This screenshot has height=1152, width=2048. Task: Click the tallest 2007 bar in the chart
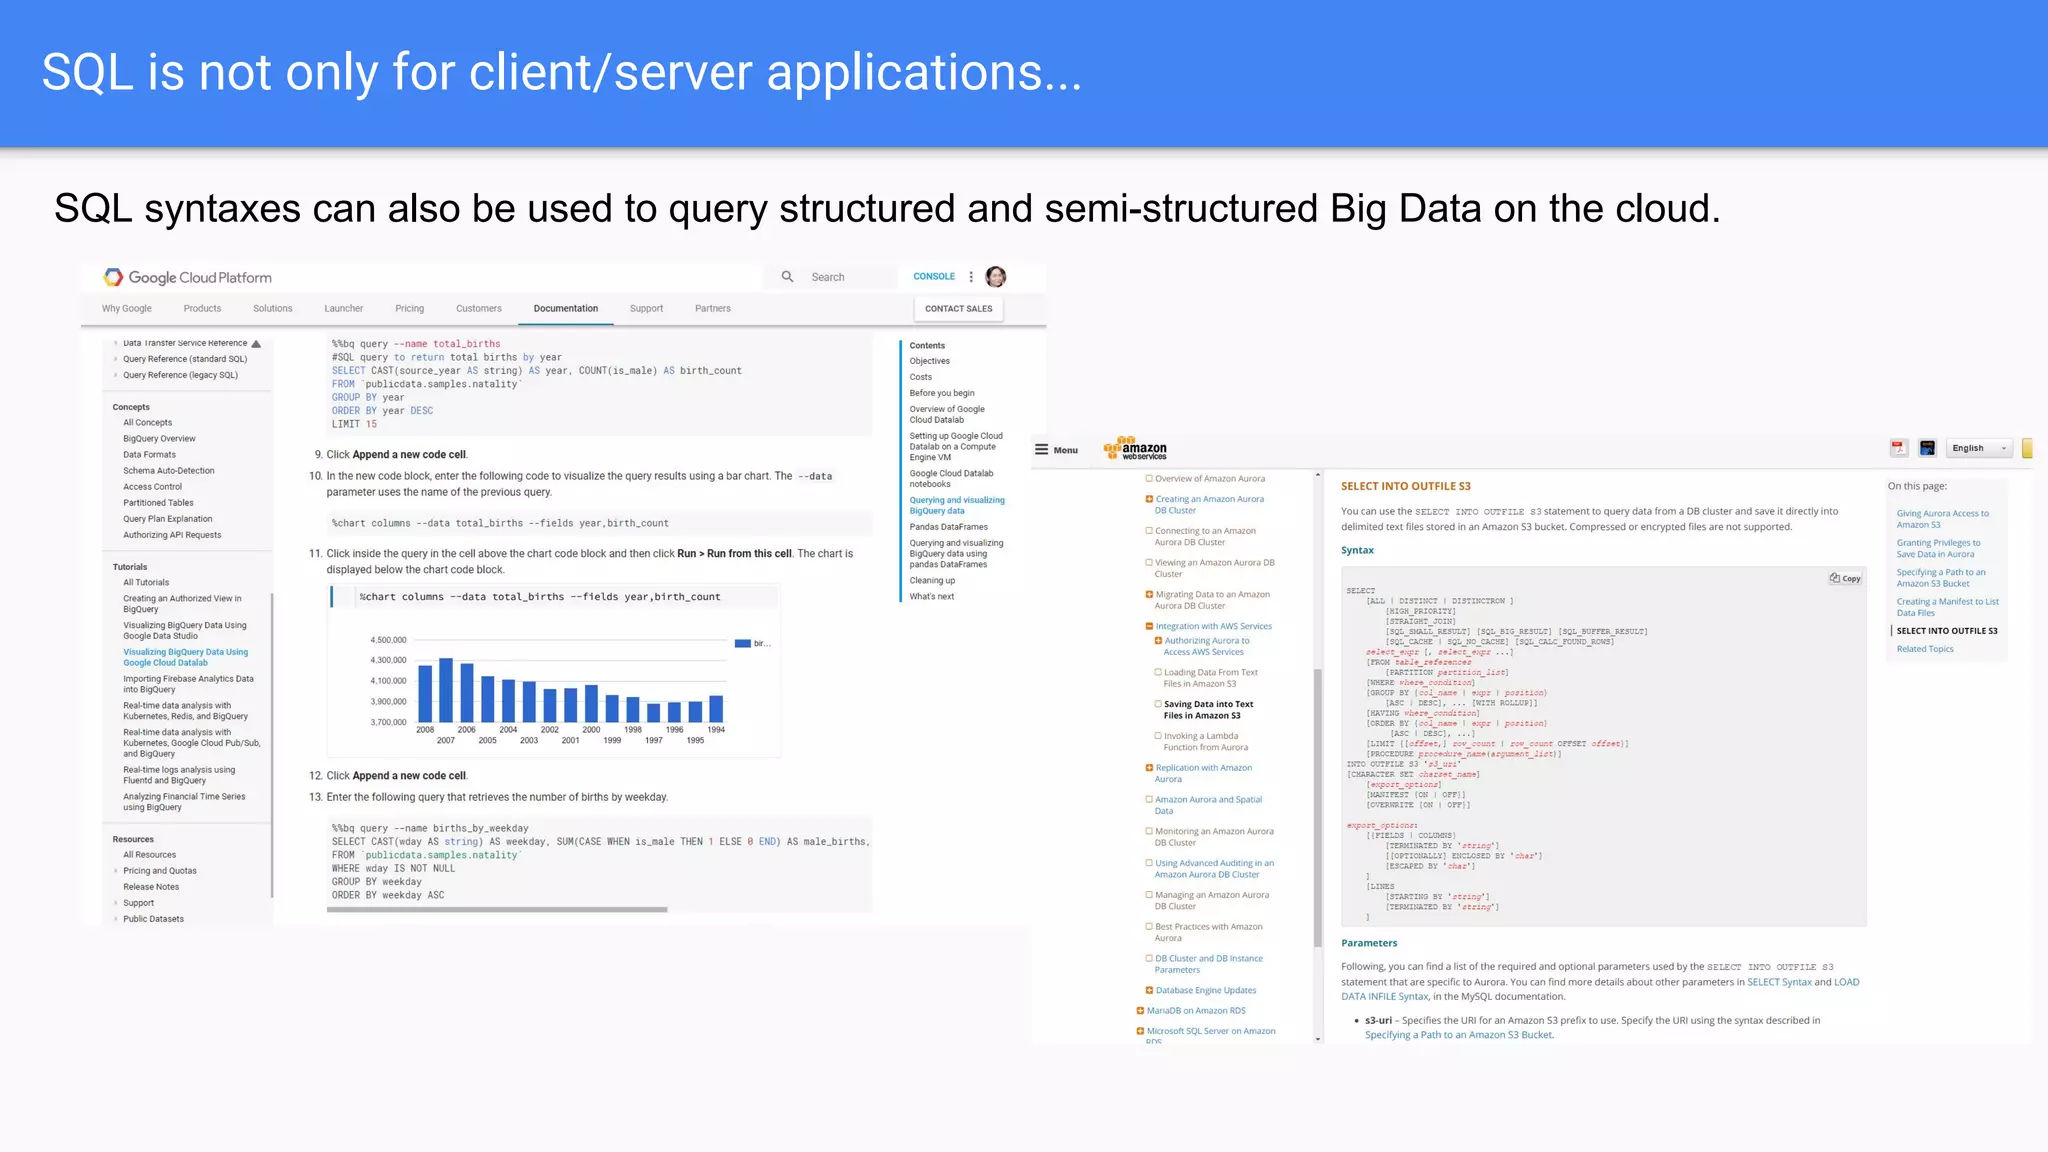(x=446, y=690)
